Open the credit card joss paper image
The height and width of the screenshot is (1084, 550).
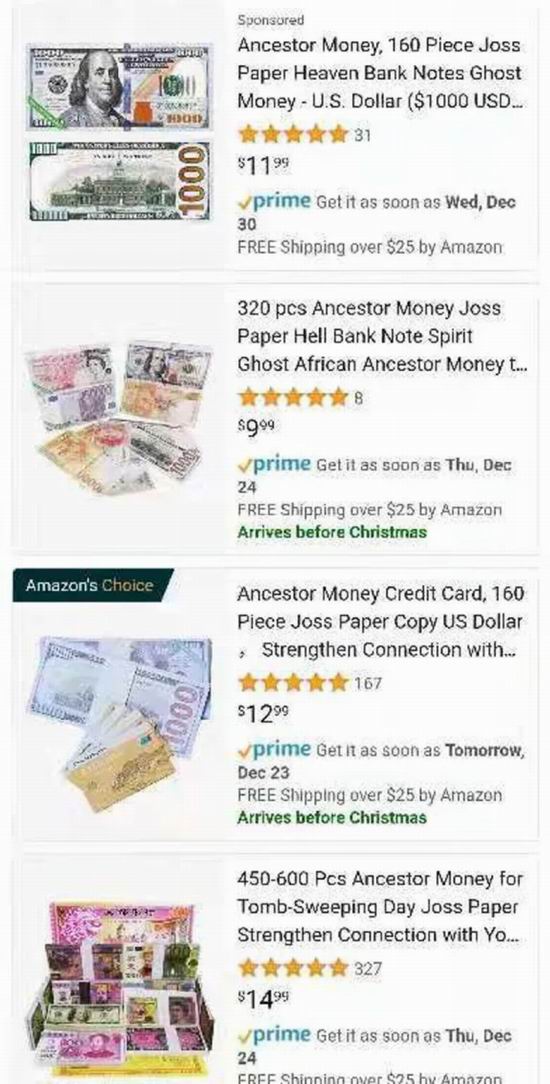119,723
